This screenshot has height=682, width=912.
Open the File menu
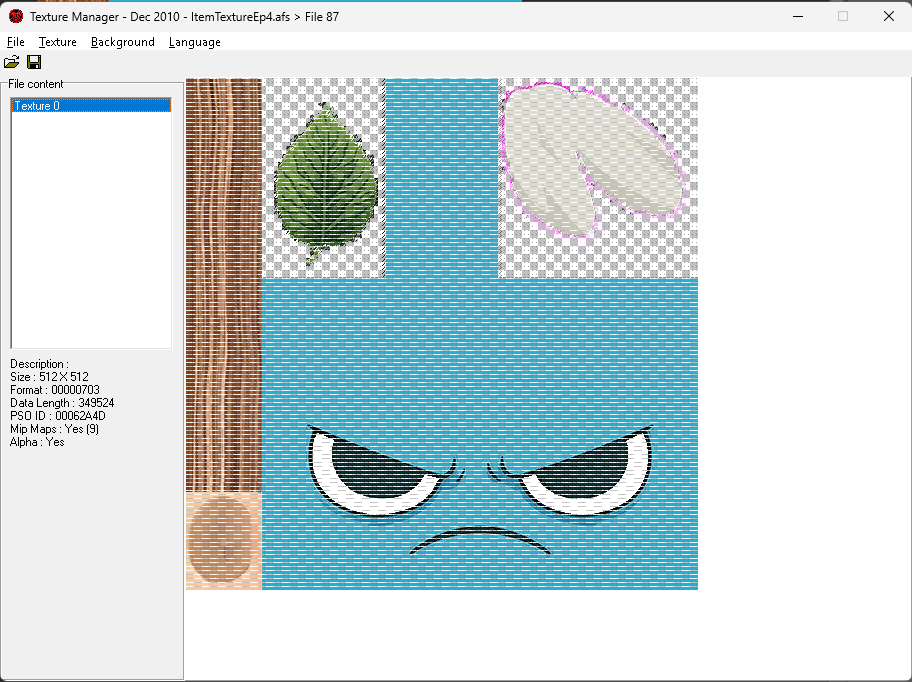tap(16, 42)
